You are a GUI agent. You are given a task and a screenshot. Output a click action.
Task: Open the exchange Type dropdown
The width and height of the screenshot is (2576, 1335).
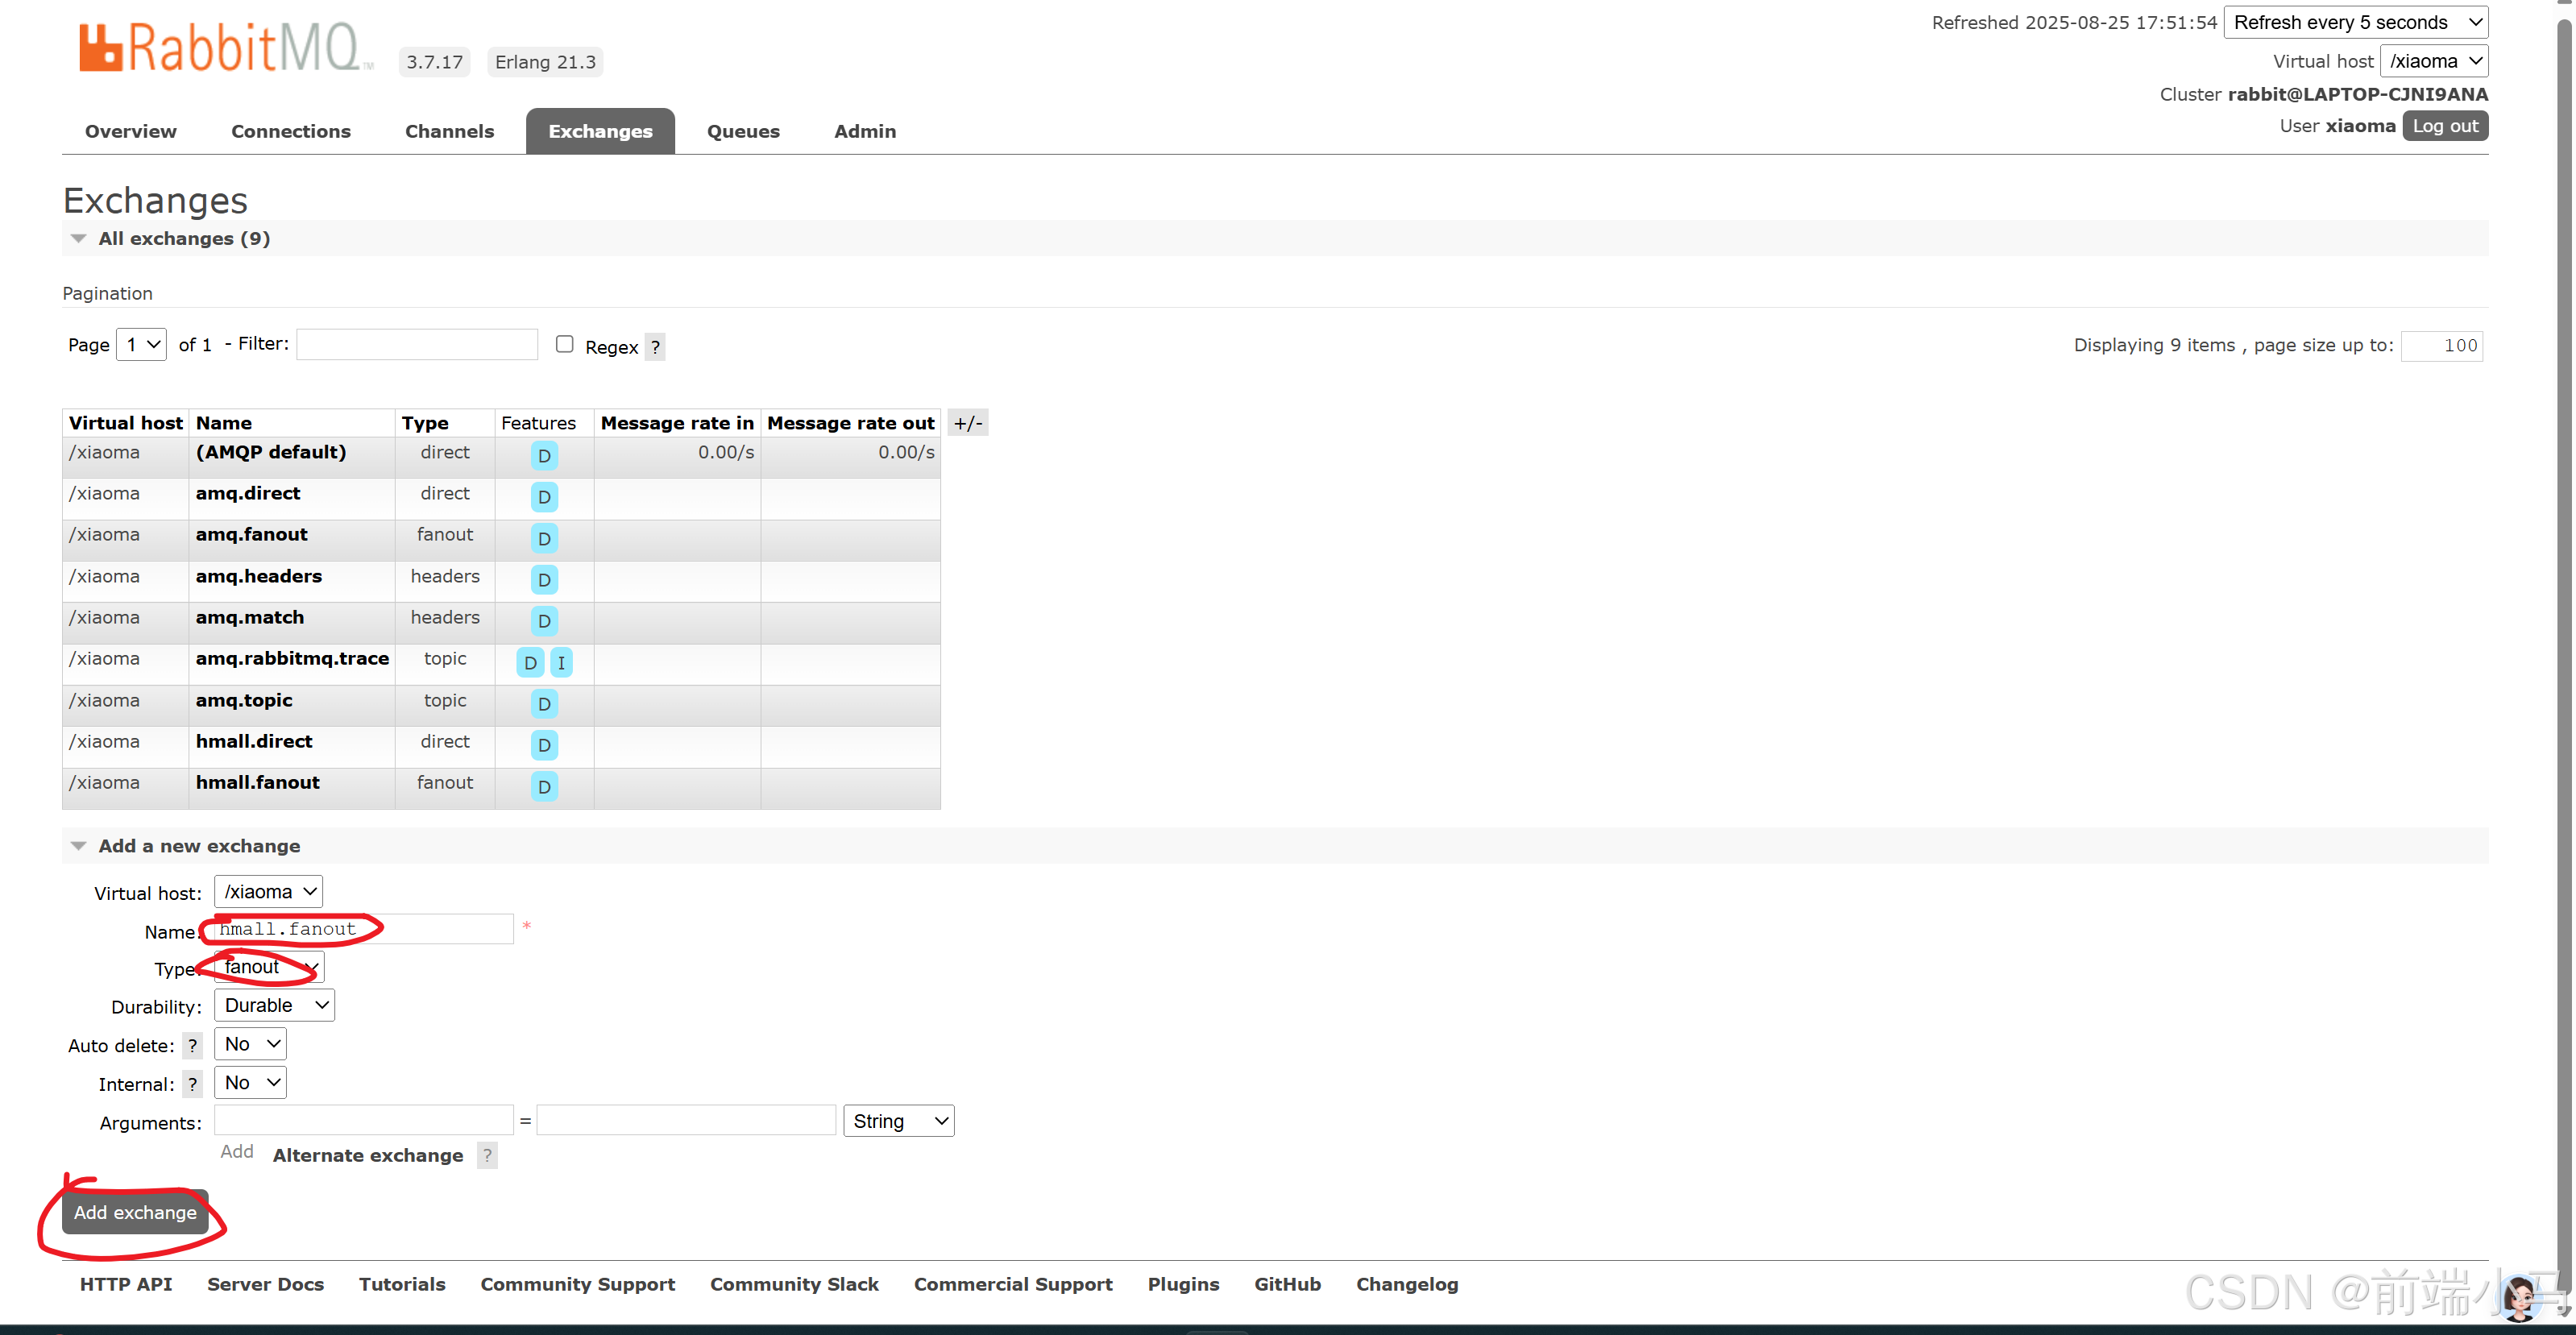click(x=268, y=967)
